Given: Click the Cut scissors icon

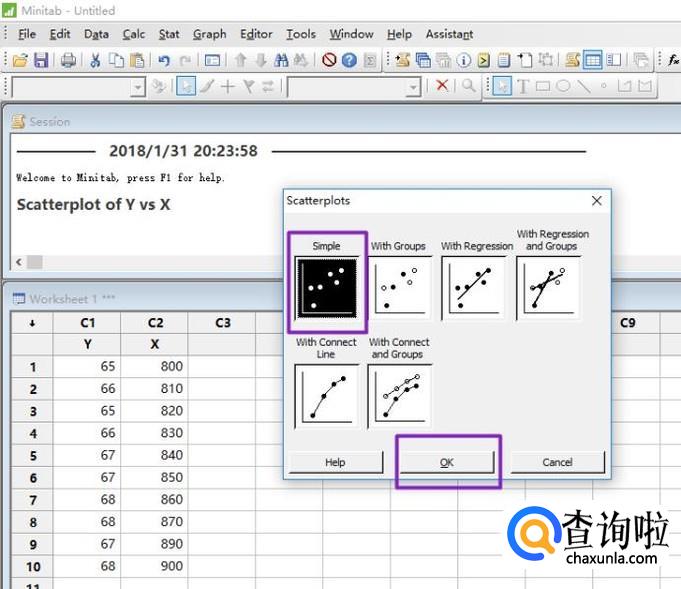Looking at the screenshot, I should coord(95,60).
